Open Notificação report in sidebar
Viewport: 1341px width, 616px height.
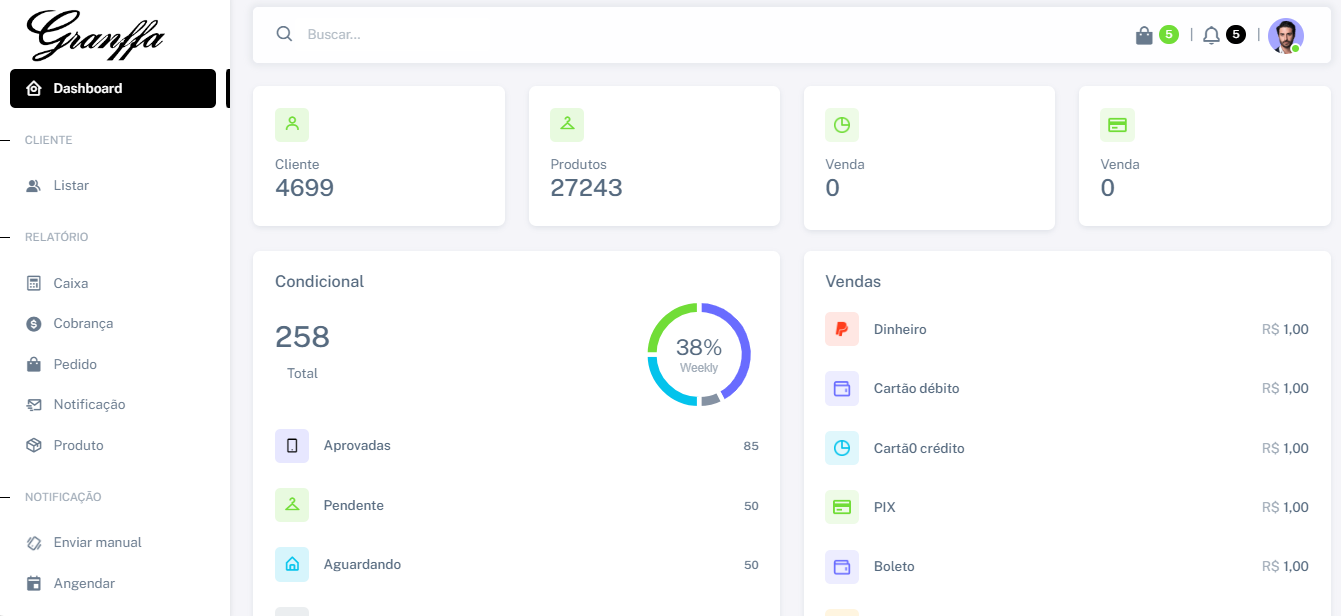pyautogui.click(x=89, y=404)
